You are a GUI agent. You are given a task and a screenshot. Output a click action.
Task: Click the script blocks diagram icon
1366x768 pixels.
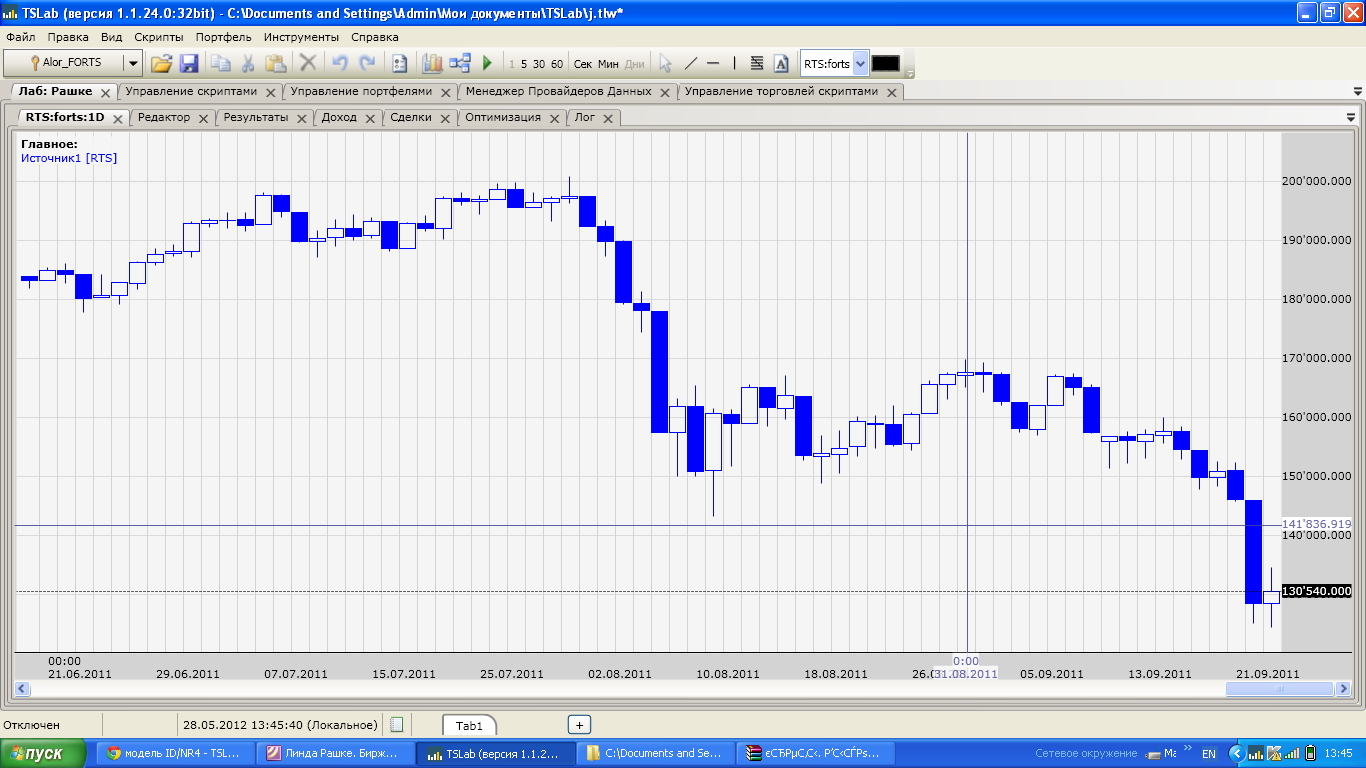(x=460, y=63)
